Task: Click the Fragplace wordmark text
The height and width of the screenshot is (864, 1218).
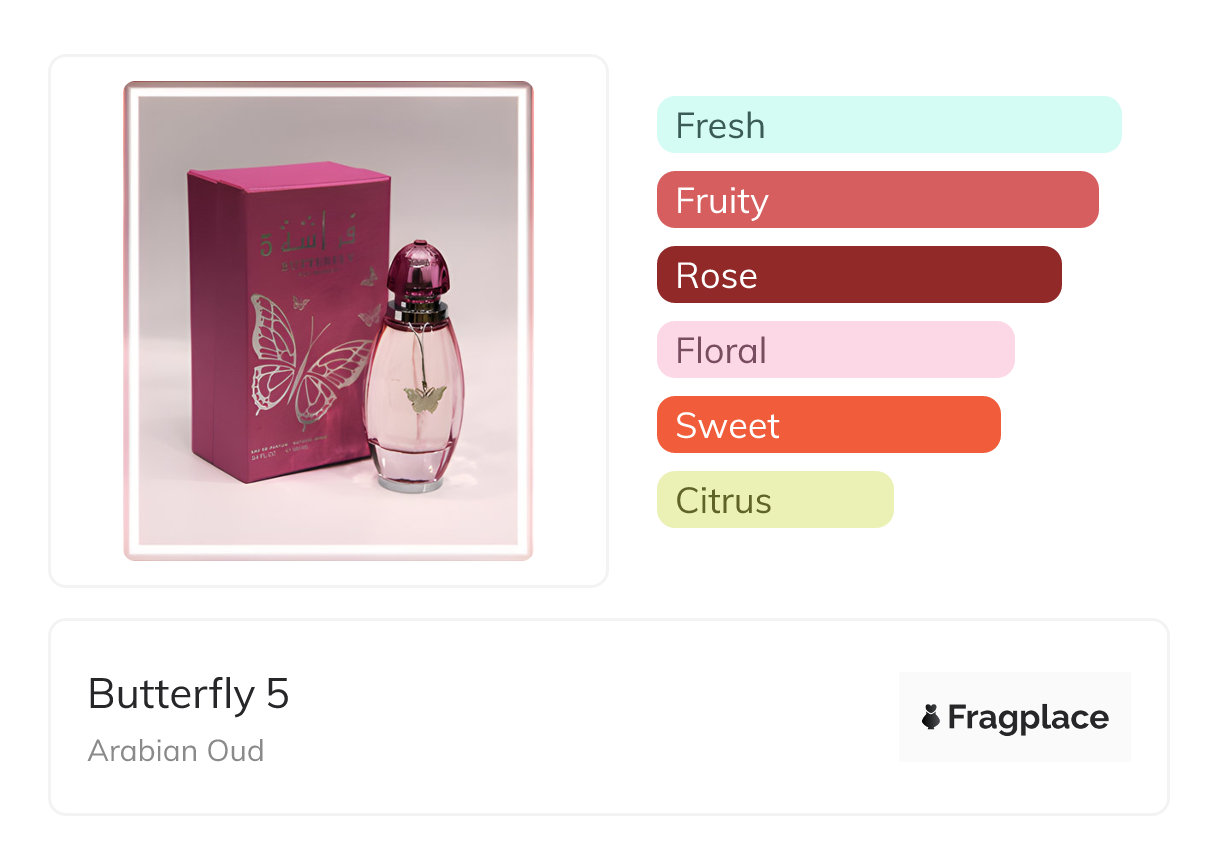Action: tap(1027, 717)
